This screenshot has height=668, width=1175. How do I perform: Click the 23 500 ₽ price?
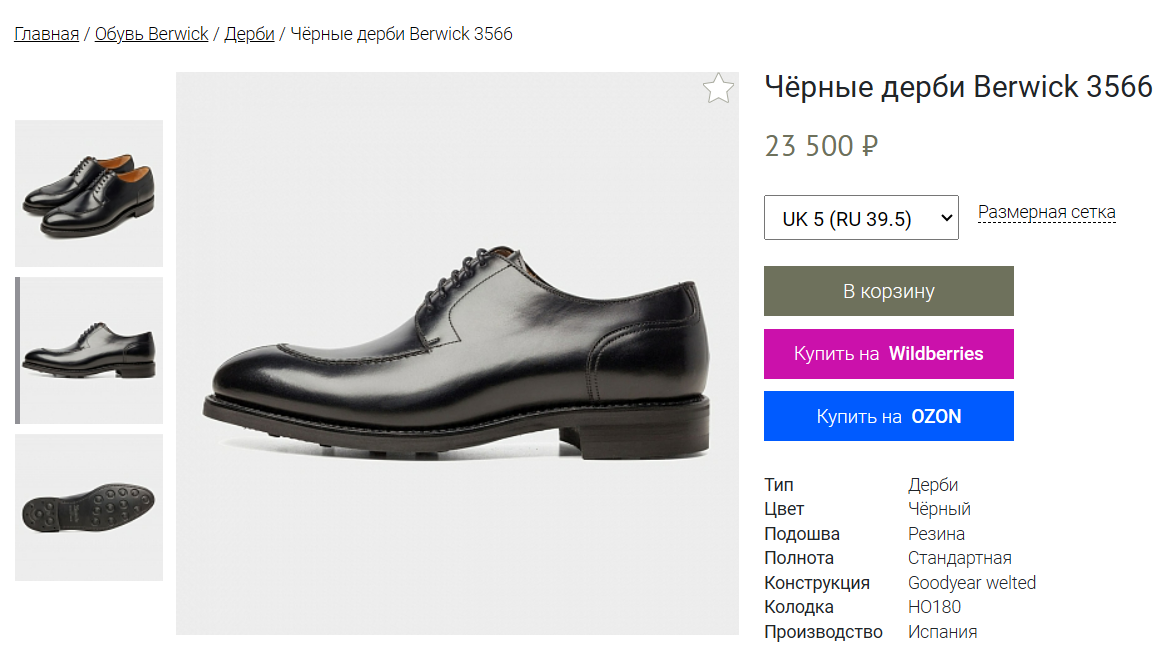(x=821, y=145)
